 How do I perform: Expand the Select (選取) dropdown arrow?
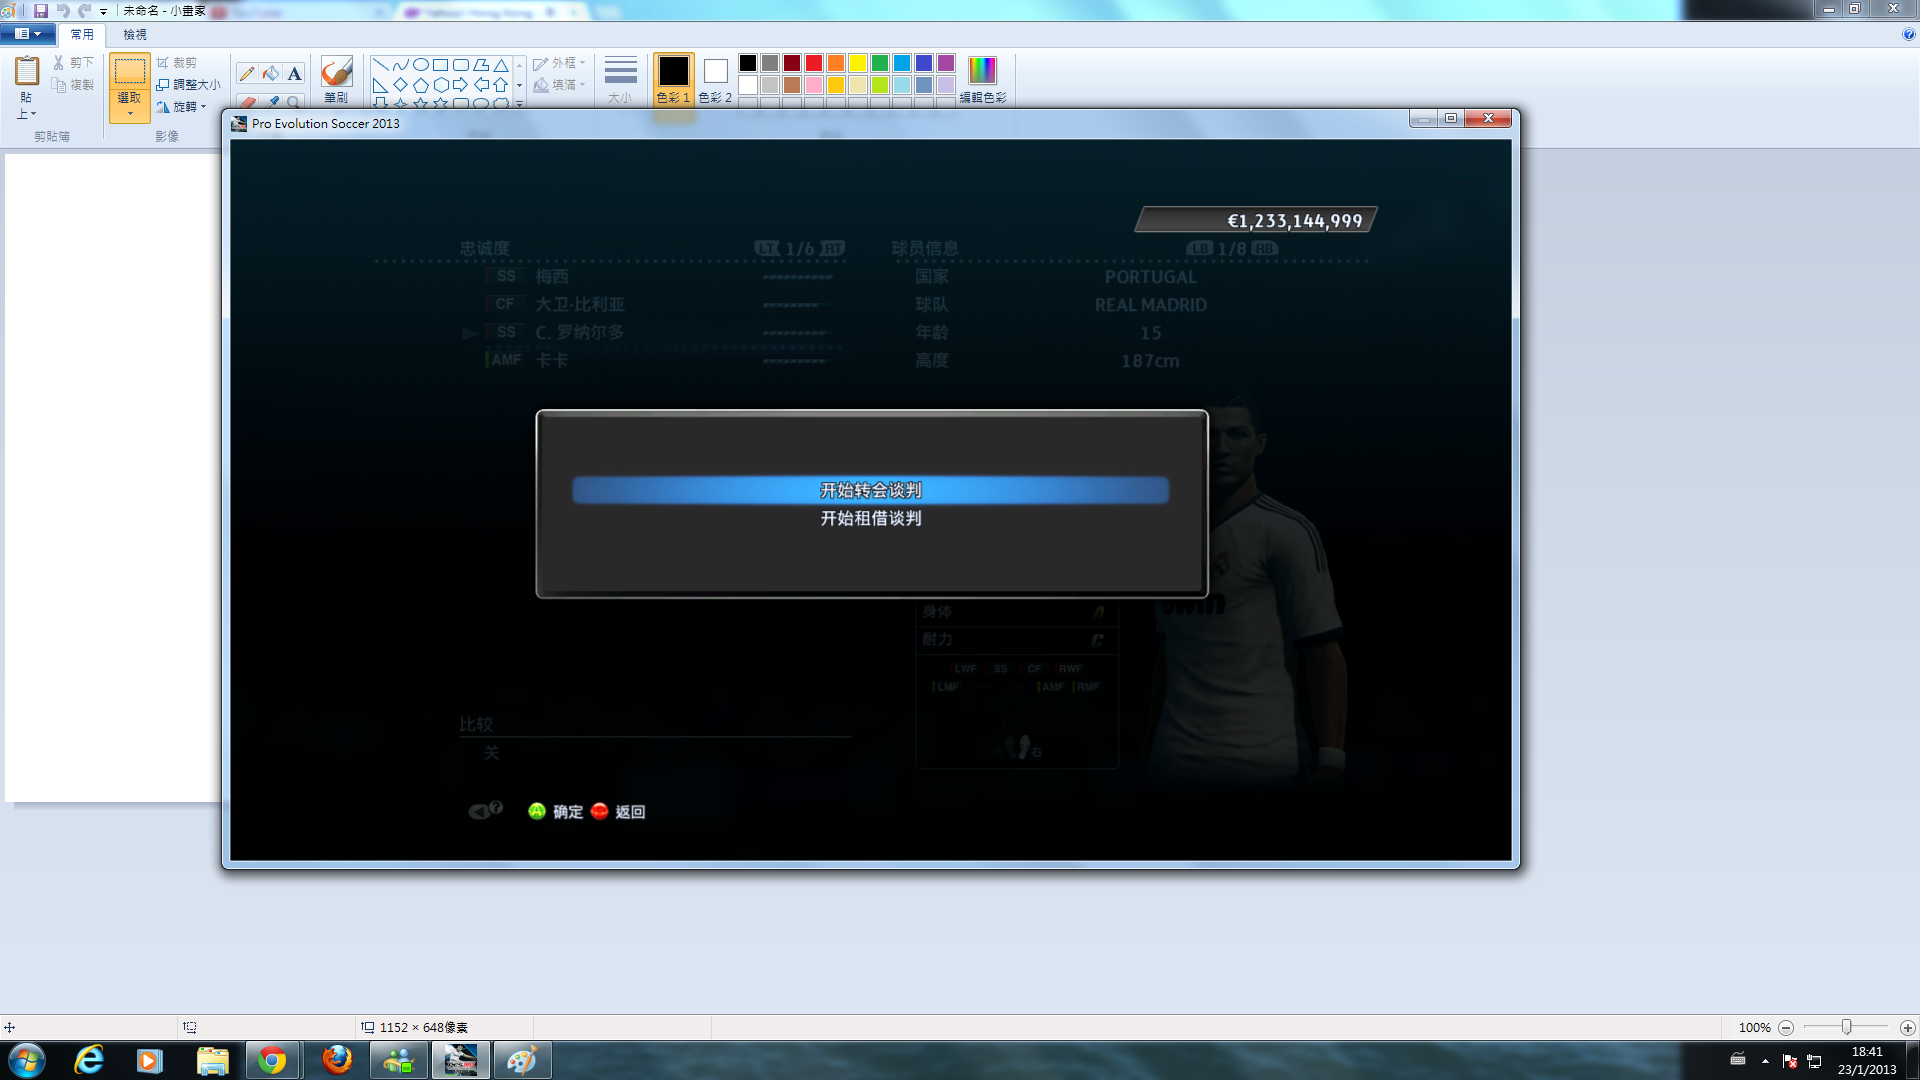(130, 113)
